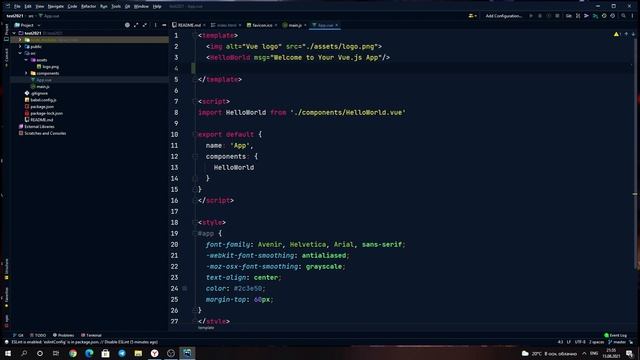Screen dimensions: 640x360
Task: Go to next highlighted error arrow
Action: point(633,34)
